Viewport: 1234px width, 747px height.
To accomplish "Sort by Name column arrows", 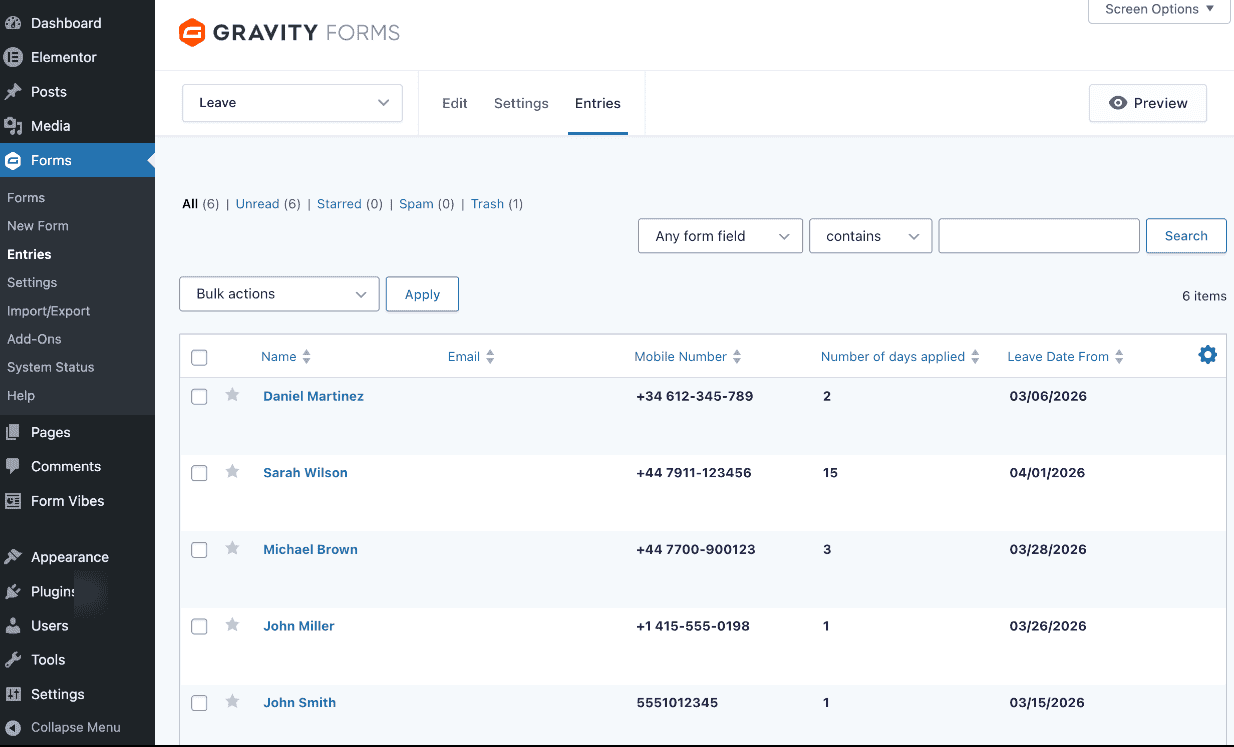I will pos(307,357).
